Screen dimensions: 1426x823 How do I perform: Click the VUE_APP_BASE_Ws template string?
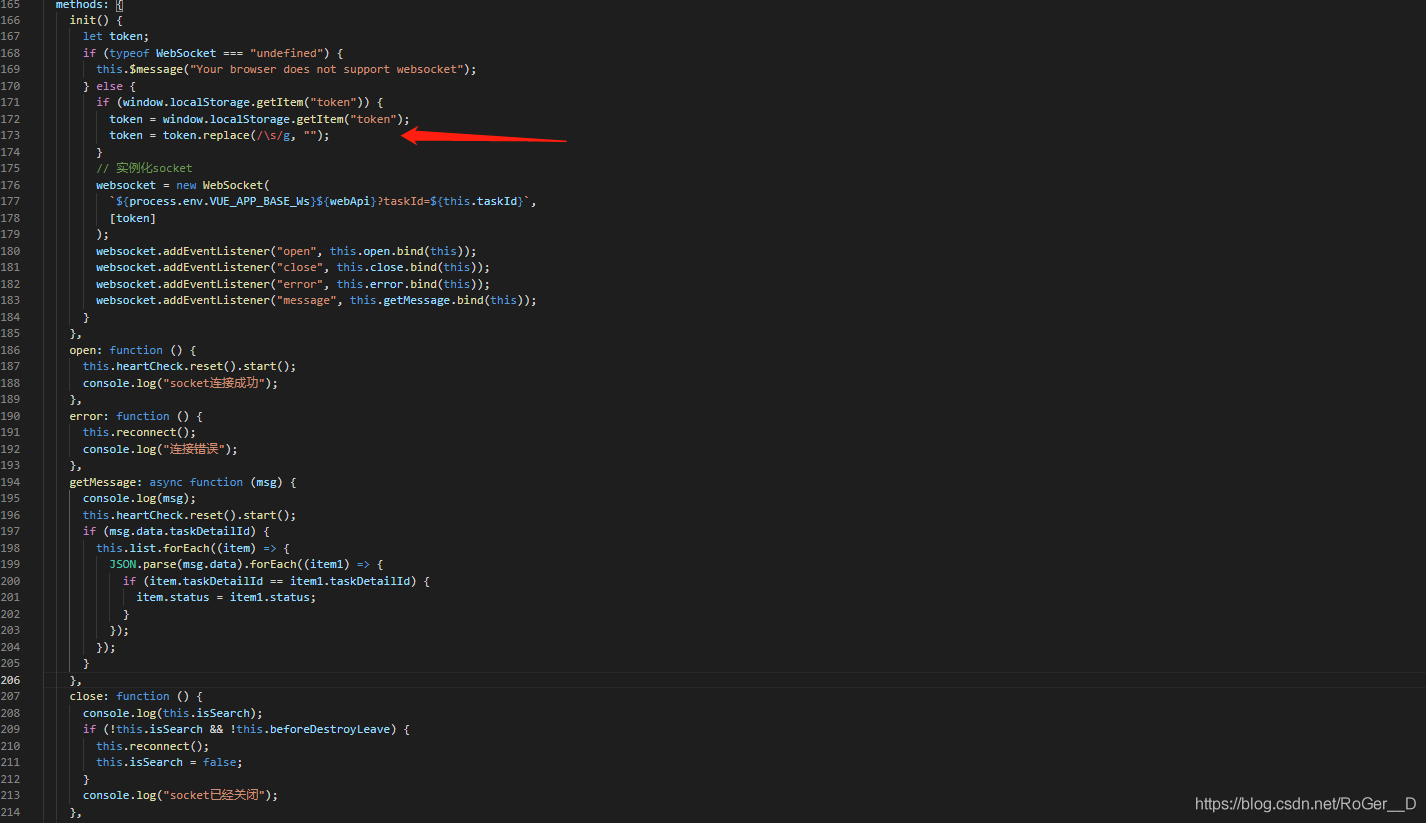[x=323, y=201]
